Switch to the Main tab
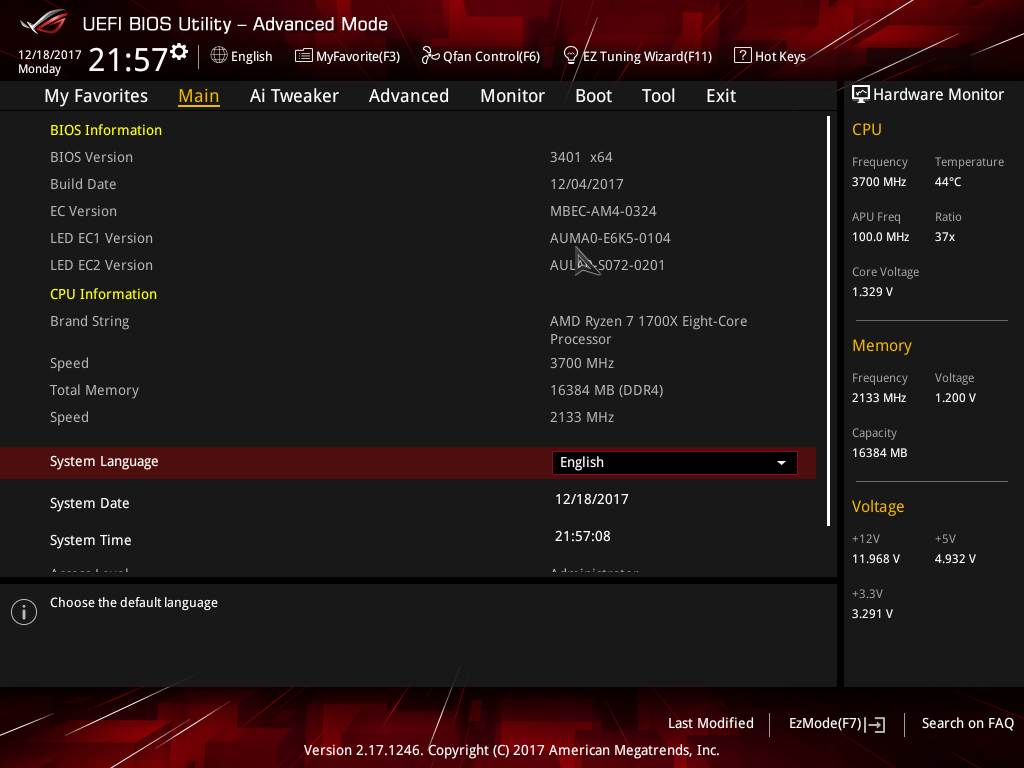Screen dimensions: 1024x768 (199, 96)
